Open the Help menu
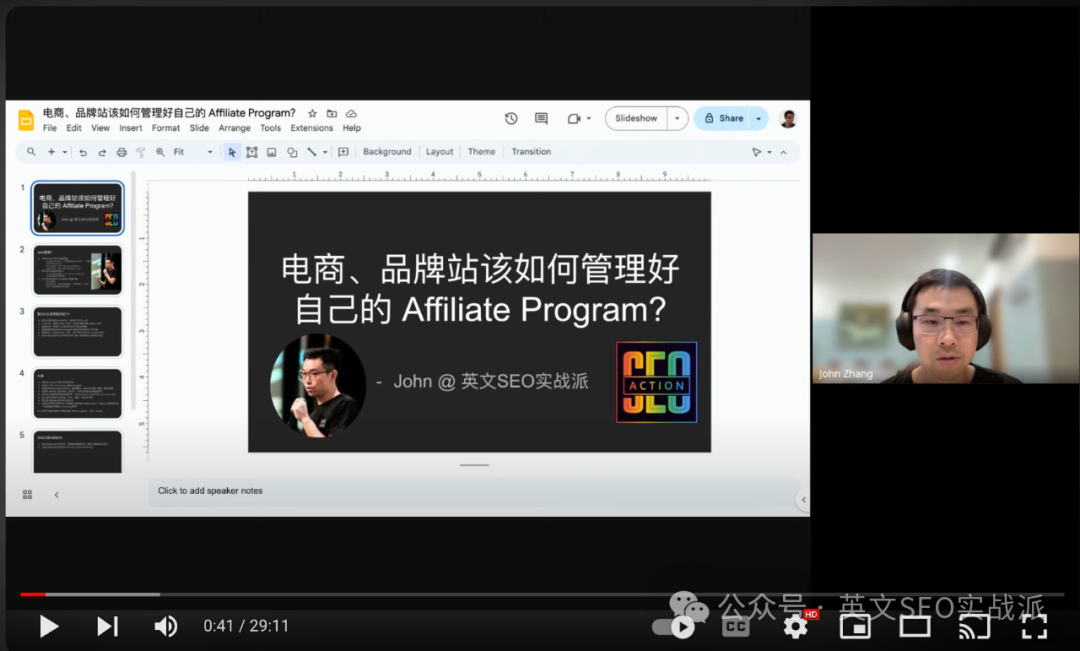 351,128
